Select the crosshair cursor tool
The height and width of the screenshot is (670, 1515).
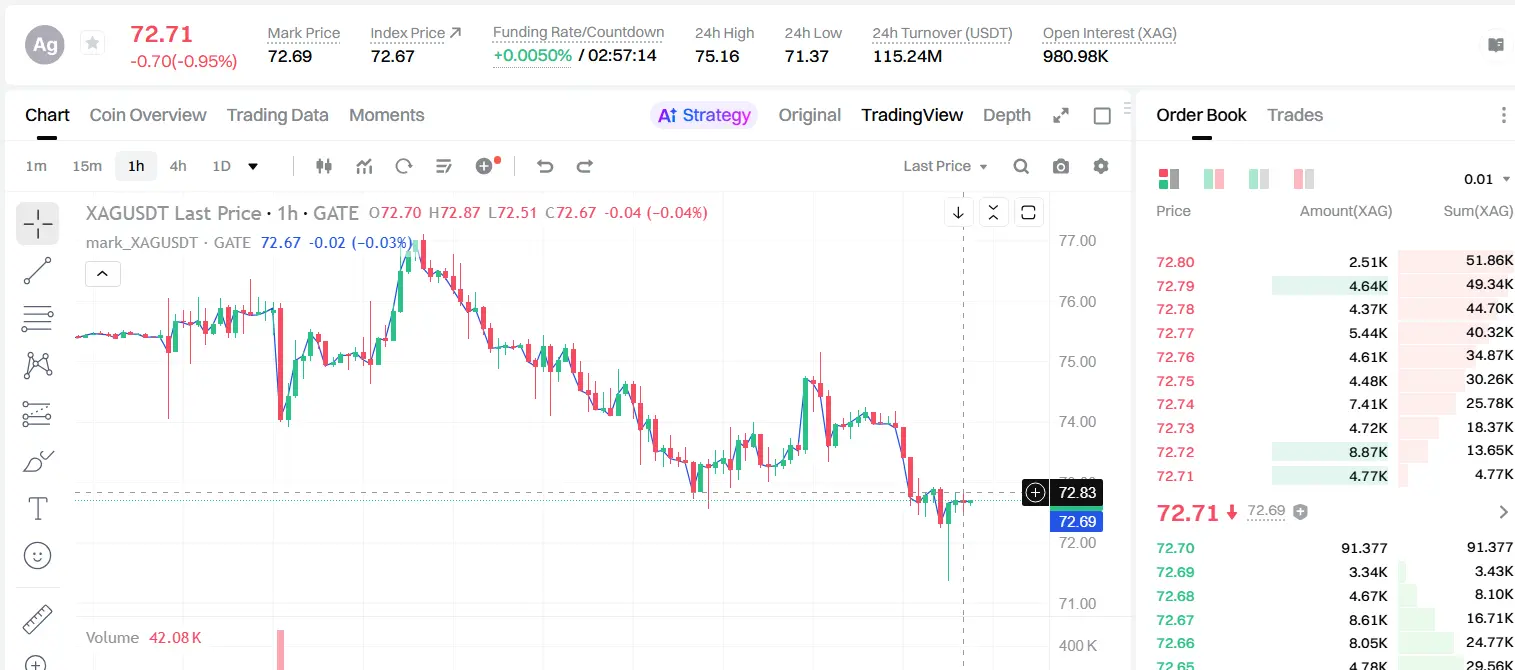coord(37,224)
